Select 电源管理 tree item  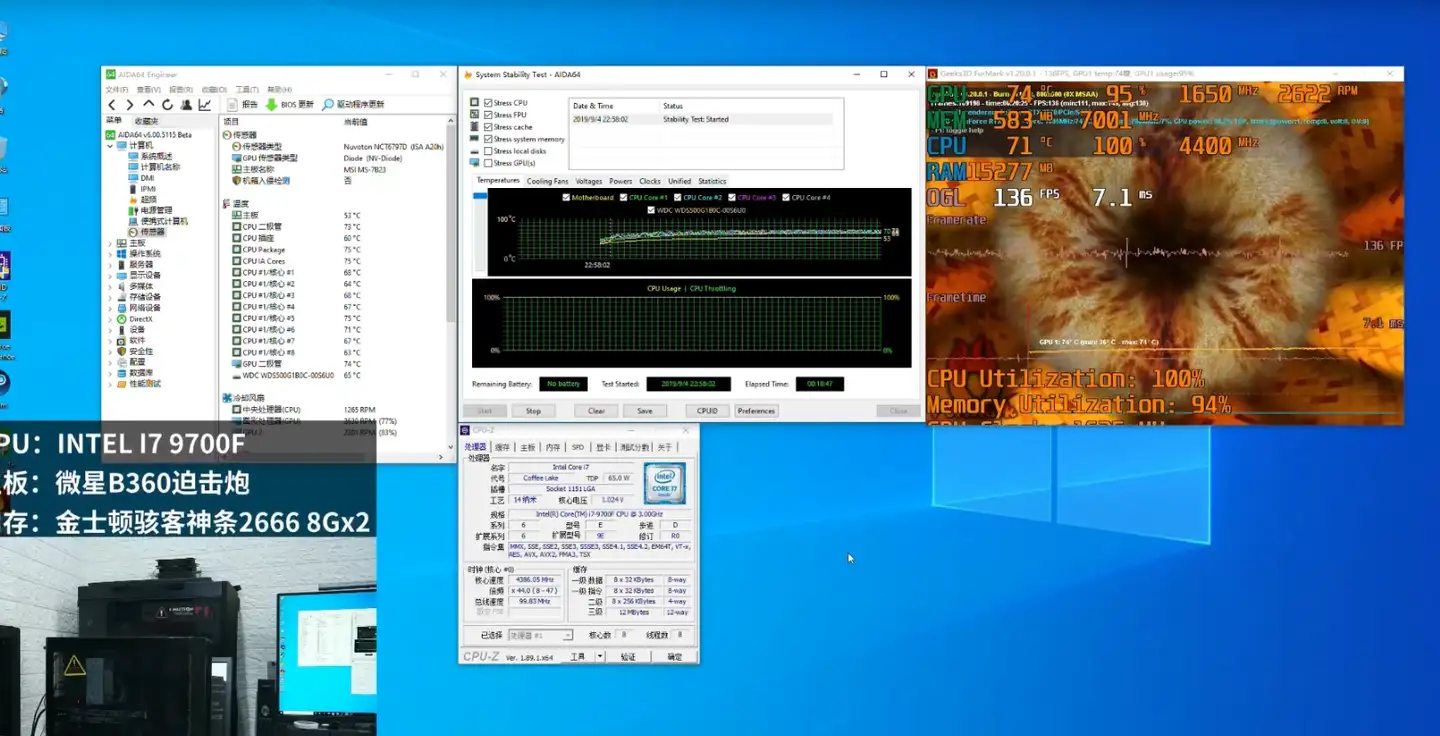tap(150, 210)
